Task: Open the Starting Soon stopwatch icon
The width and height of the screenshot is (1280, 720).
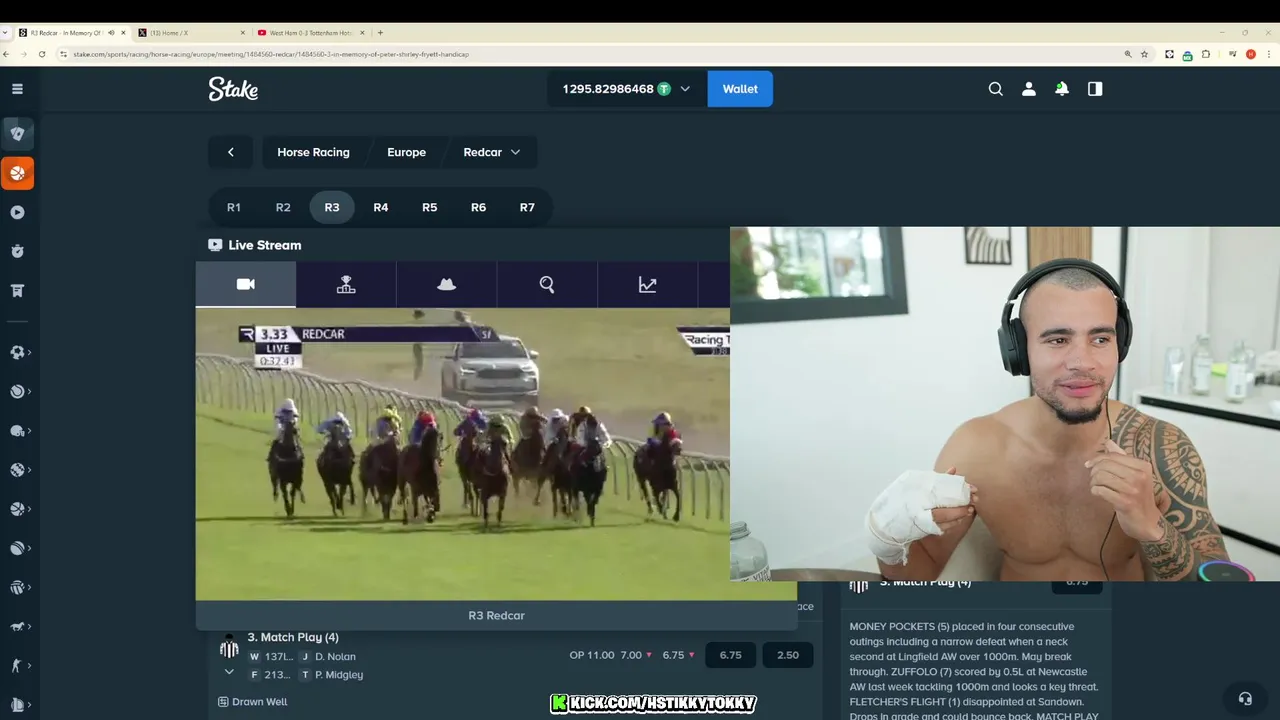Action: click(x=17, y=251)
